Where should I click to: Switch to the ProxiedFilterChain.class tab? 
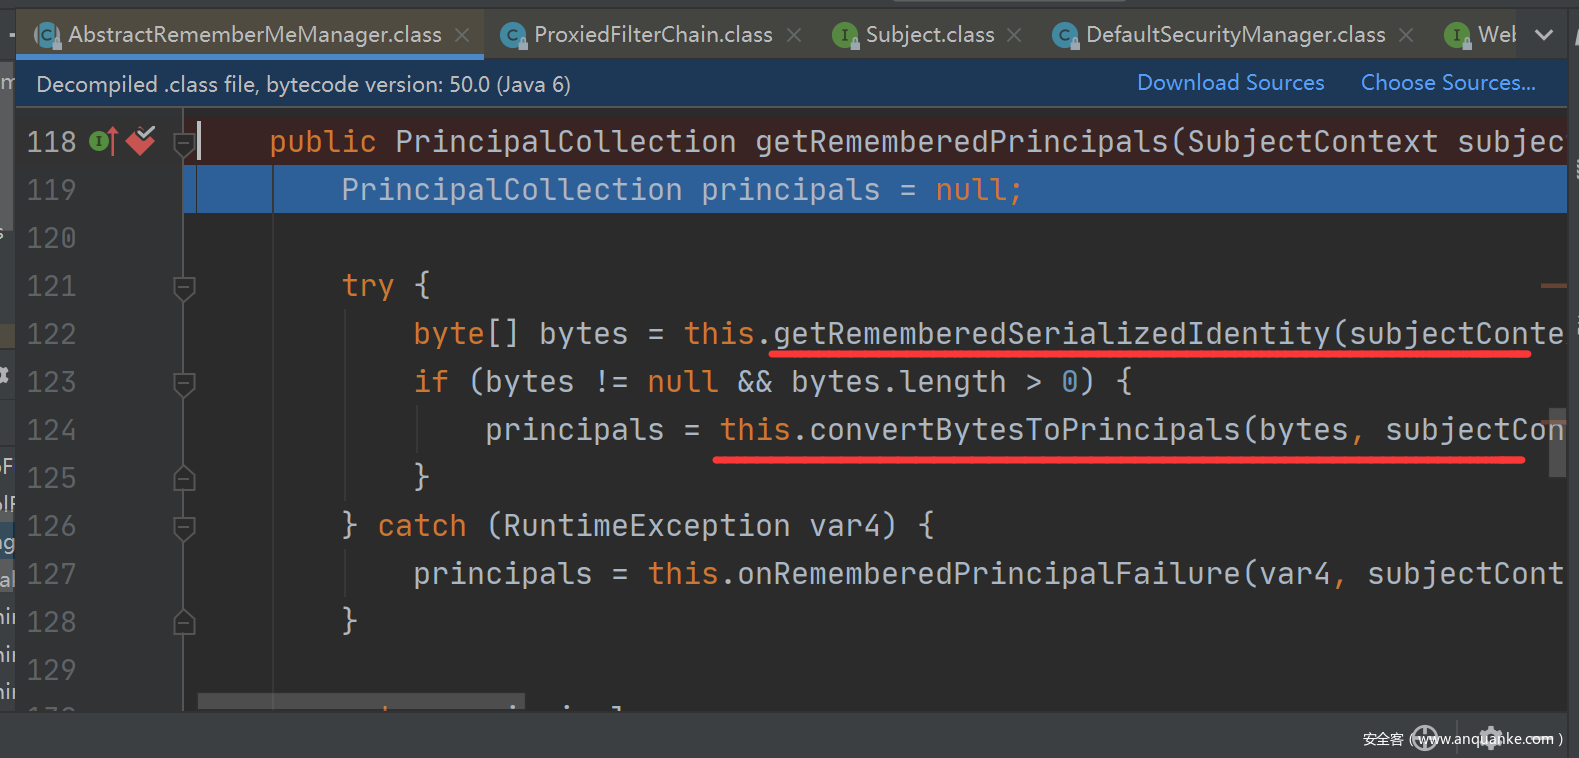point(653,35)
